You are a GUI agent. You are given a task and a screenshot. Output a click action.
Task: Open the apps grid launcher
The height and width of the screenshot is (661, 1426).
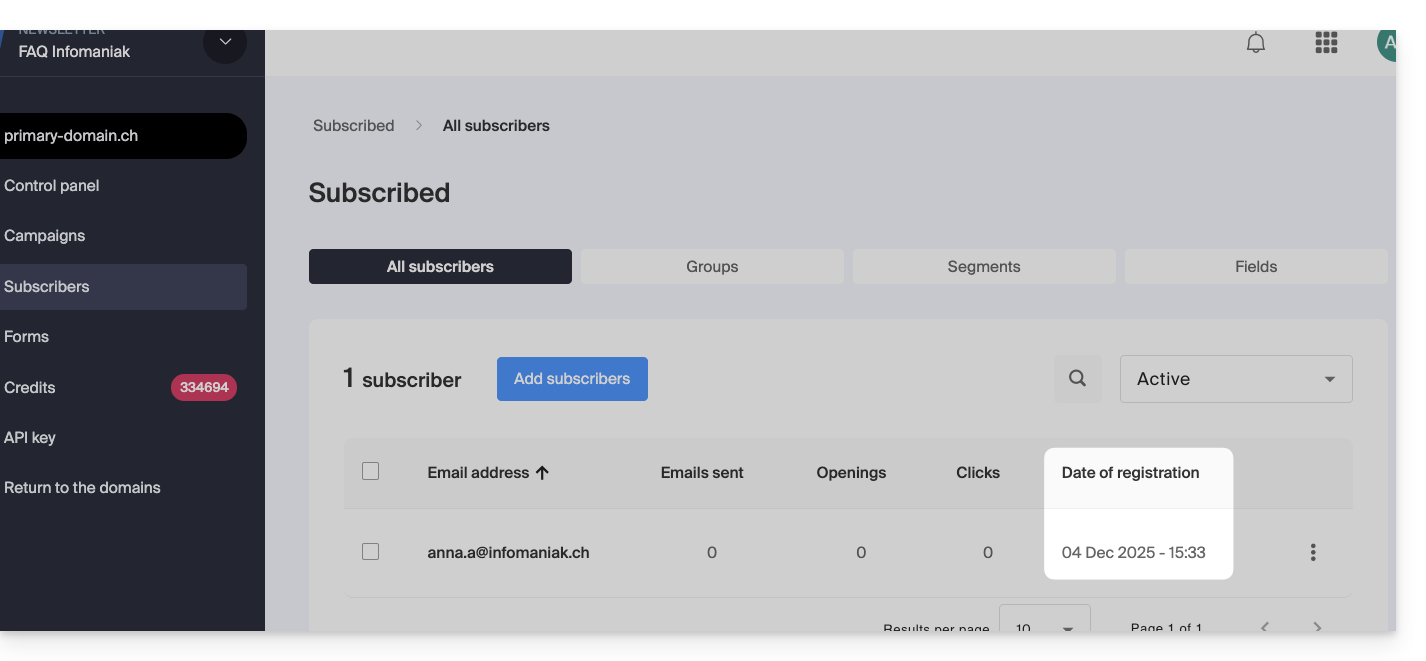click(1326, 43)
